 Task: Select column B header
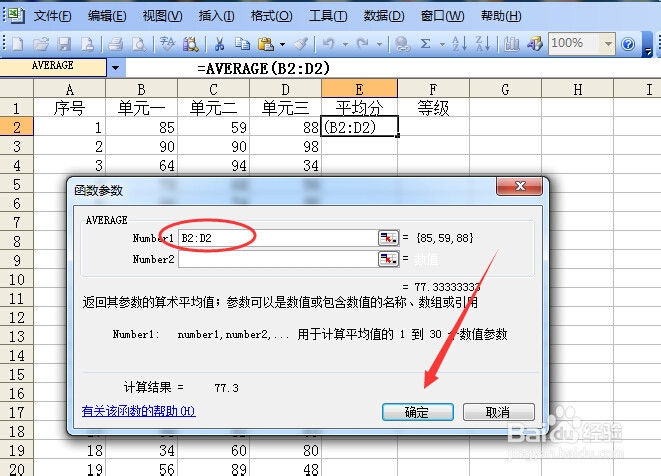click(x=141, y=89)
